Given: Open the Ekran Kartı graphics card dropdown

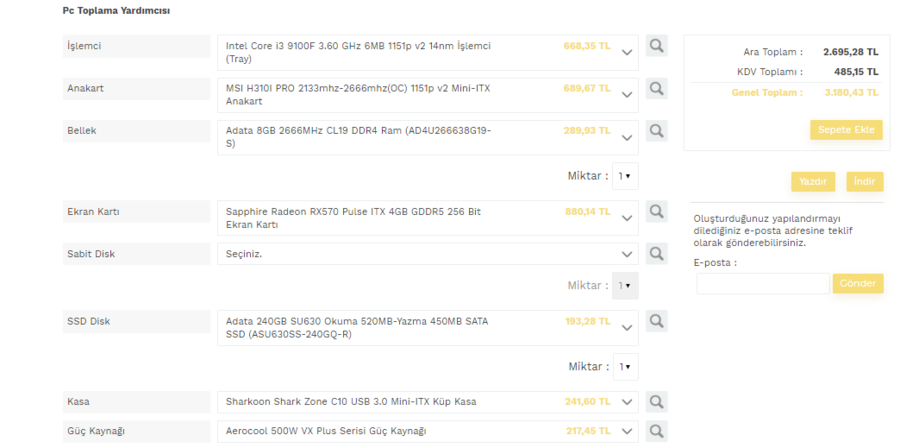Looking at the screenshot, I should (x=627, y=218).
